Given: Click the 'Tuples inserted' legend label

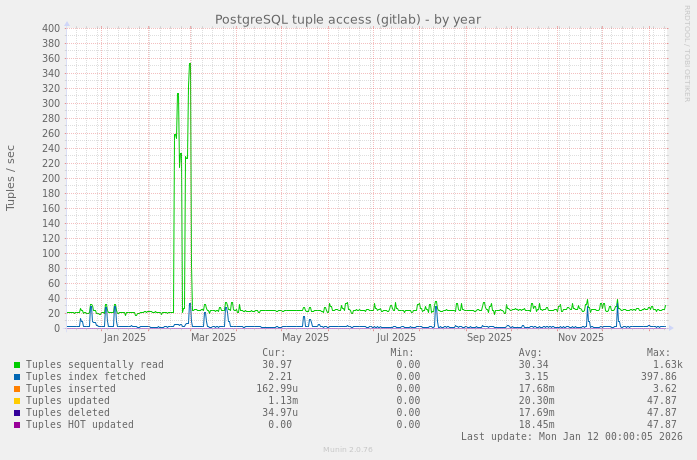Looking at the screenshot, I should click(x=71, y=388).
